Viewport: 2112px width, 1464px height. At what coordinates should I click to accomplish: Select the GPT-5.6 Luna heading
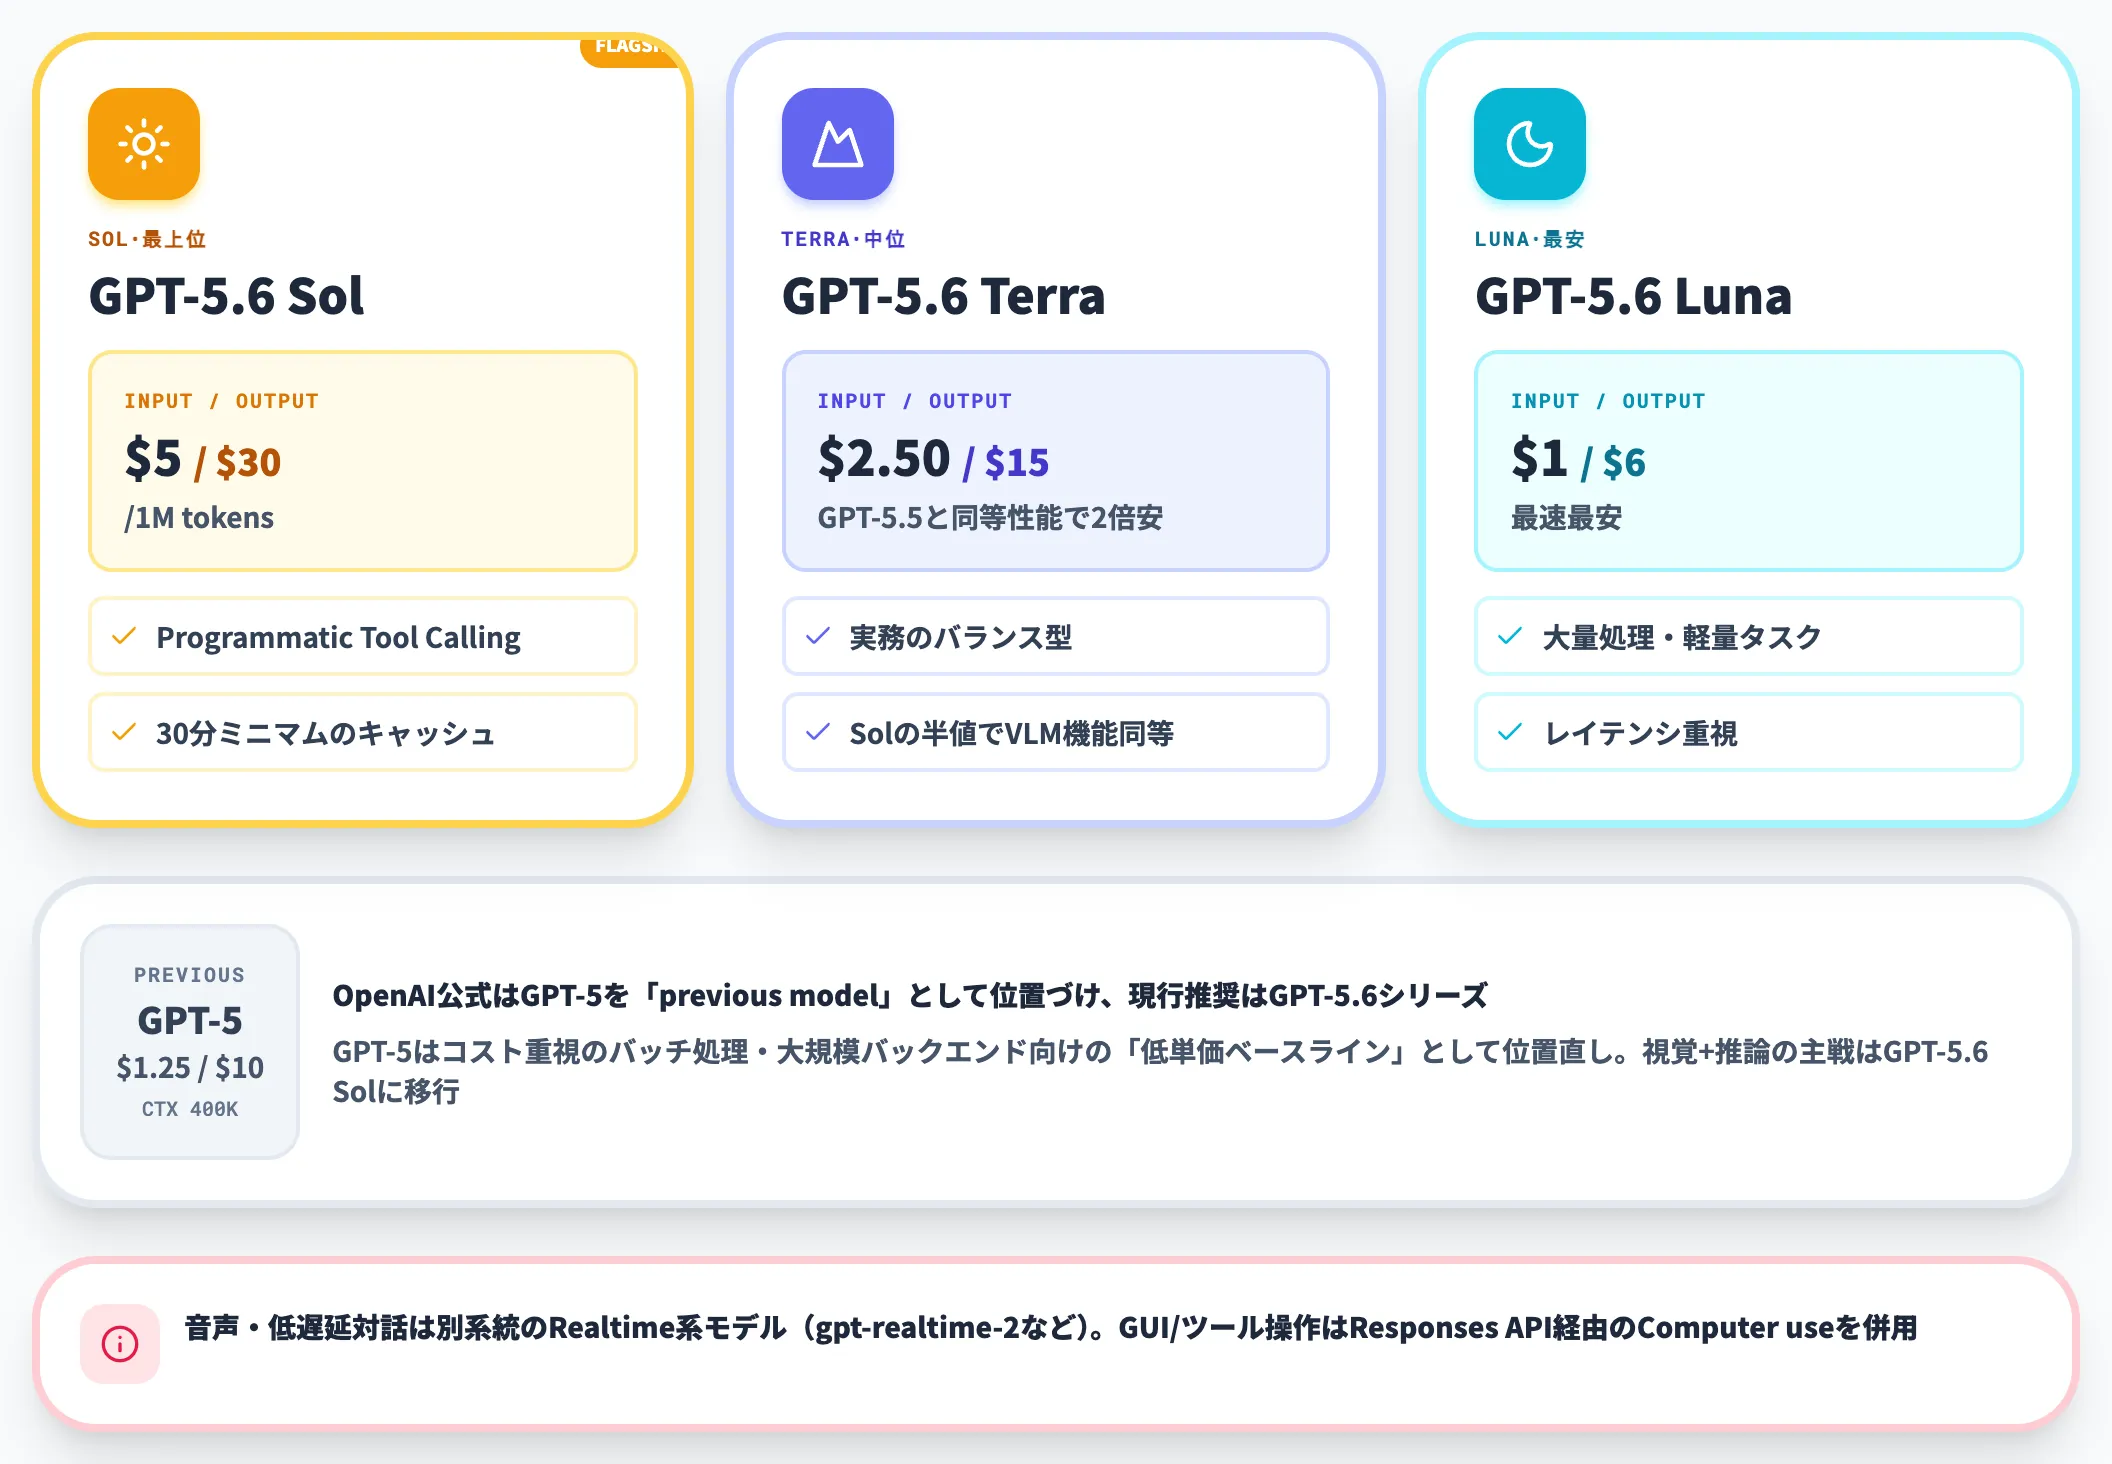pos(1633,296)
